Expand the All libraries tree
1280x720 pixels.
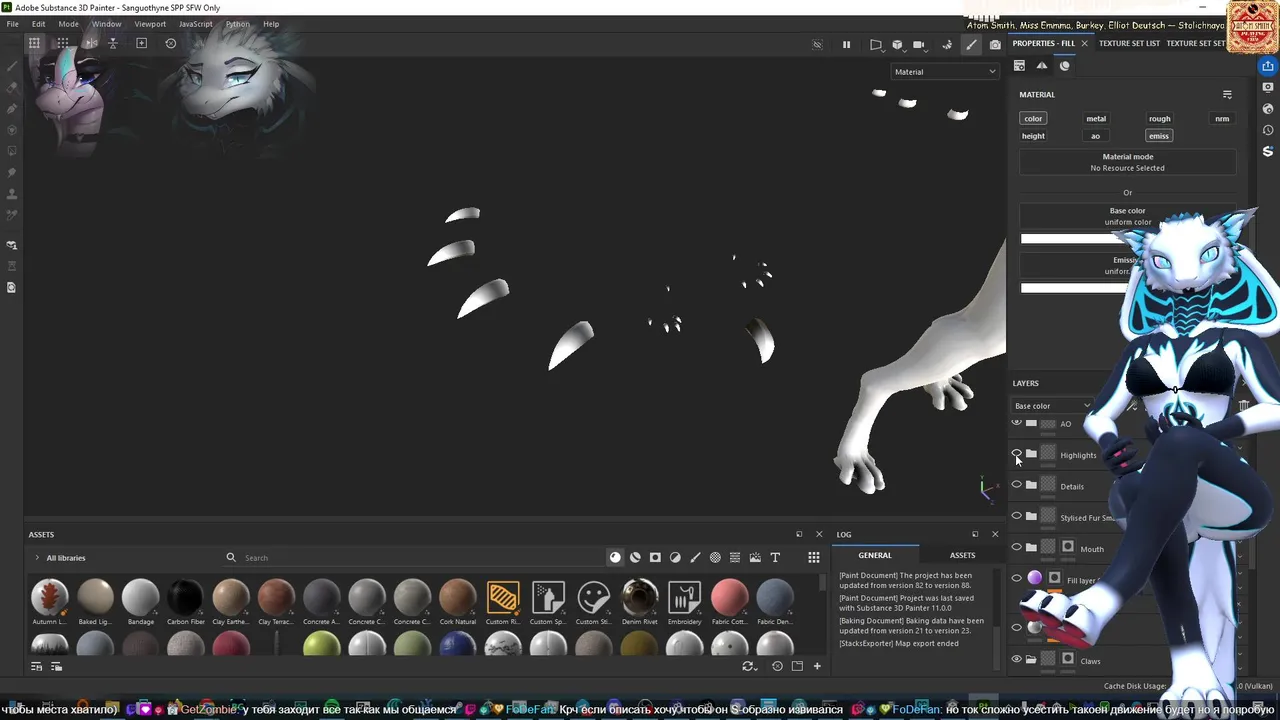[x=37, y=558]
